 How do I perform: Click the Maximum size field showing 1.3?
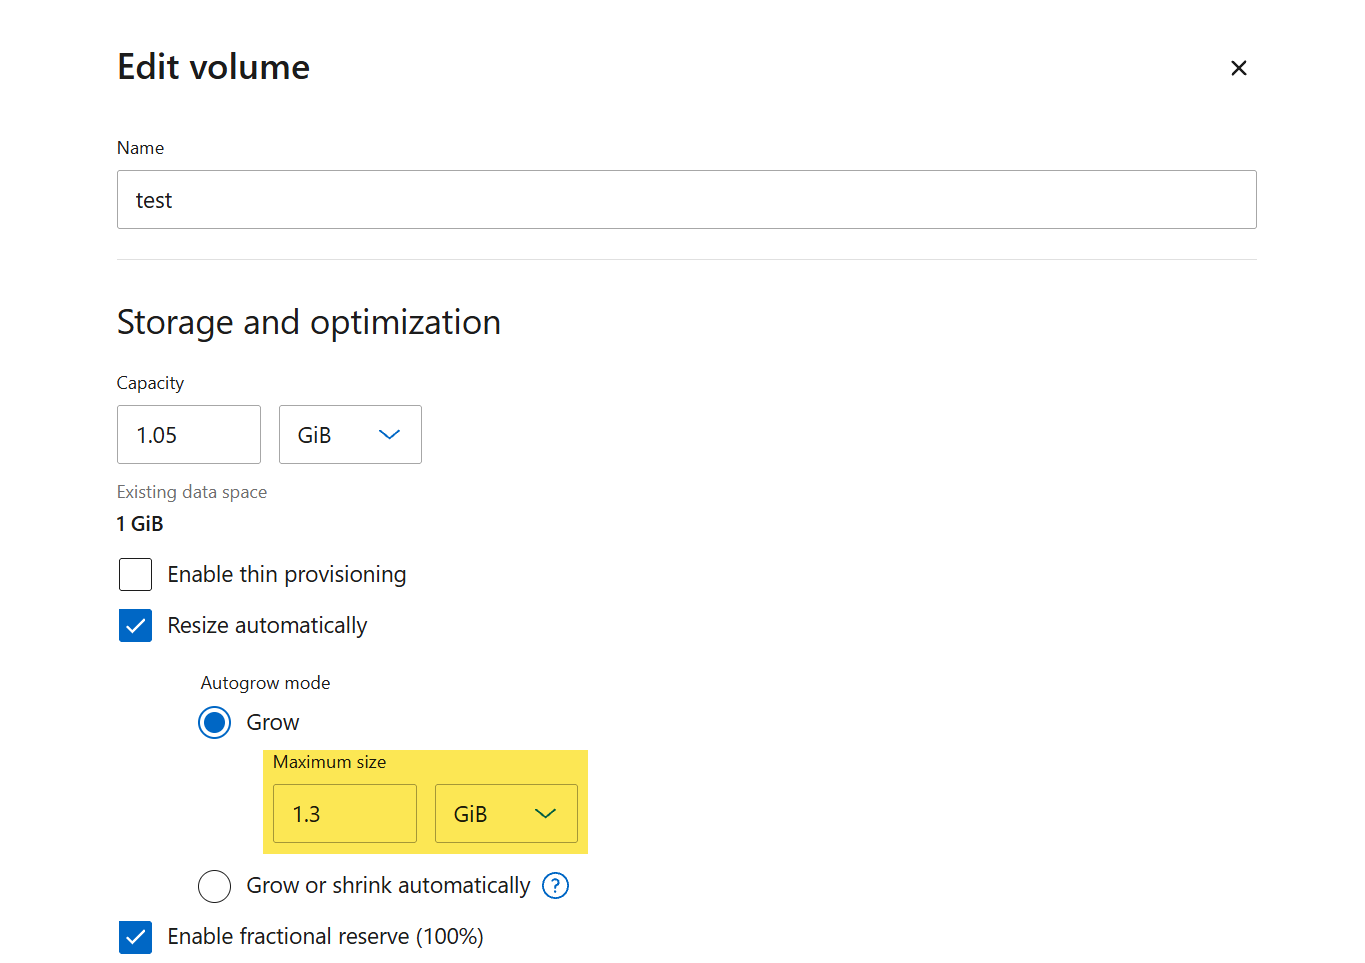[344, 814]
